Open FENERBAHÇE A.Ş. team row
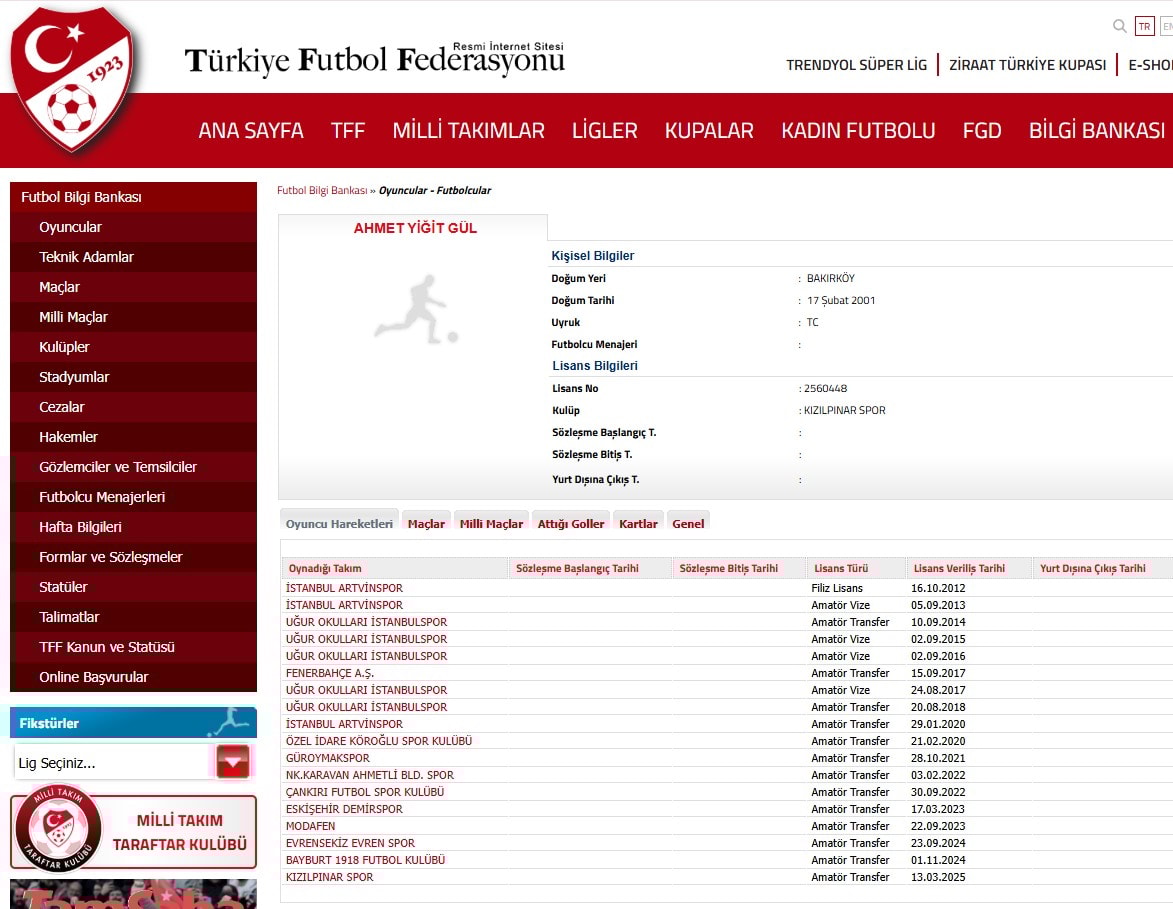Screen dimensions: 1173x909 point(330,673)
